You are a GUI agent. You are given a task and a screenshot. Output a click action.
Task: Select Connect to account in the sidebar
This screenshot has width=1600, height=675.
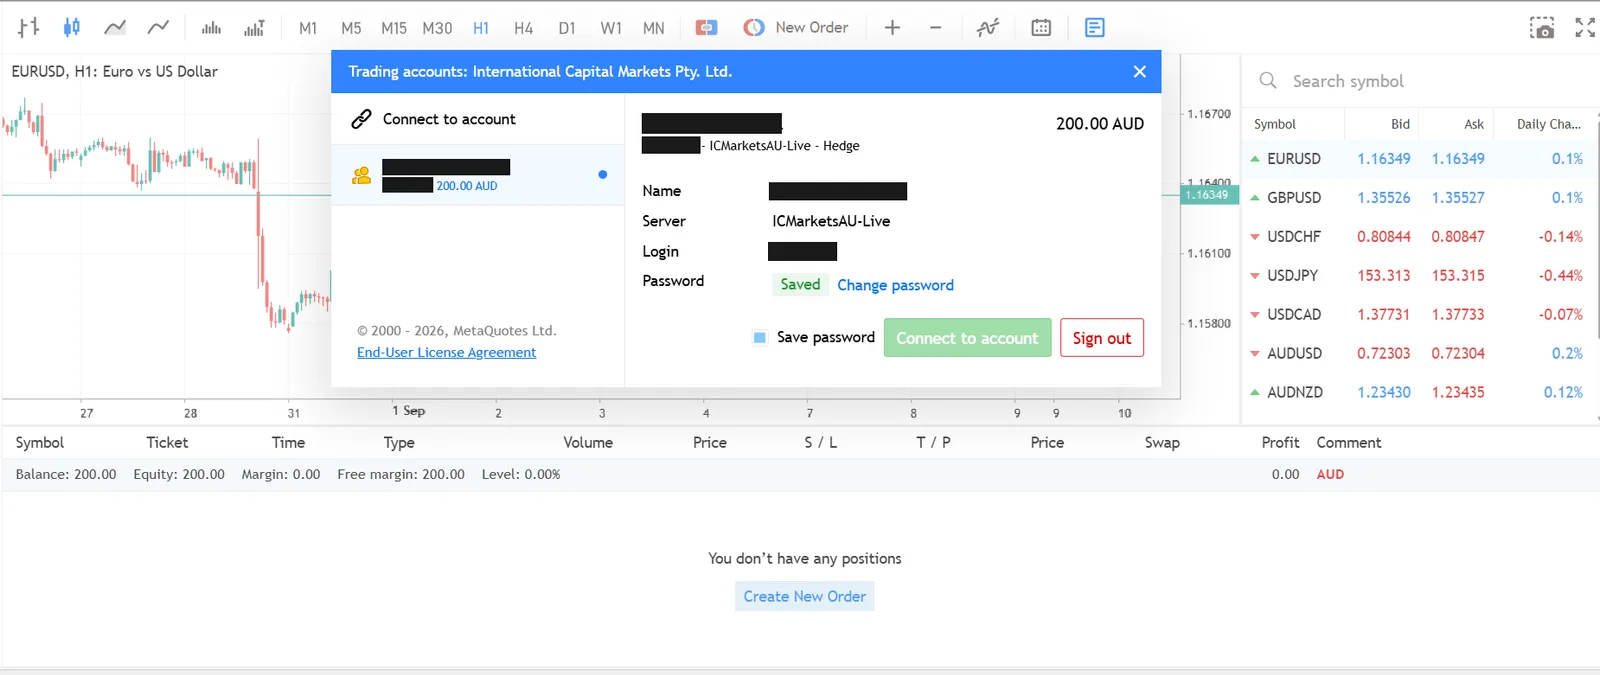(x=478, y=119)
